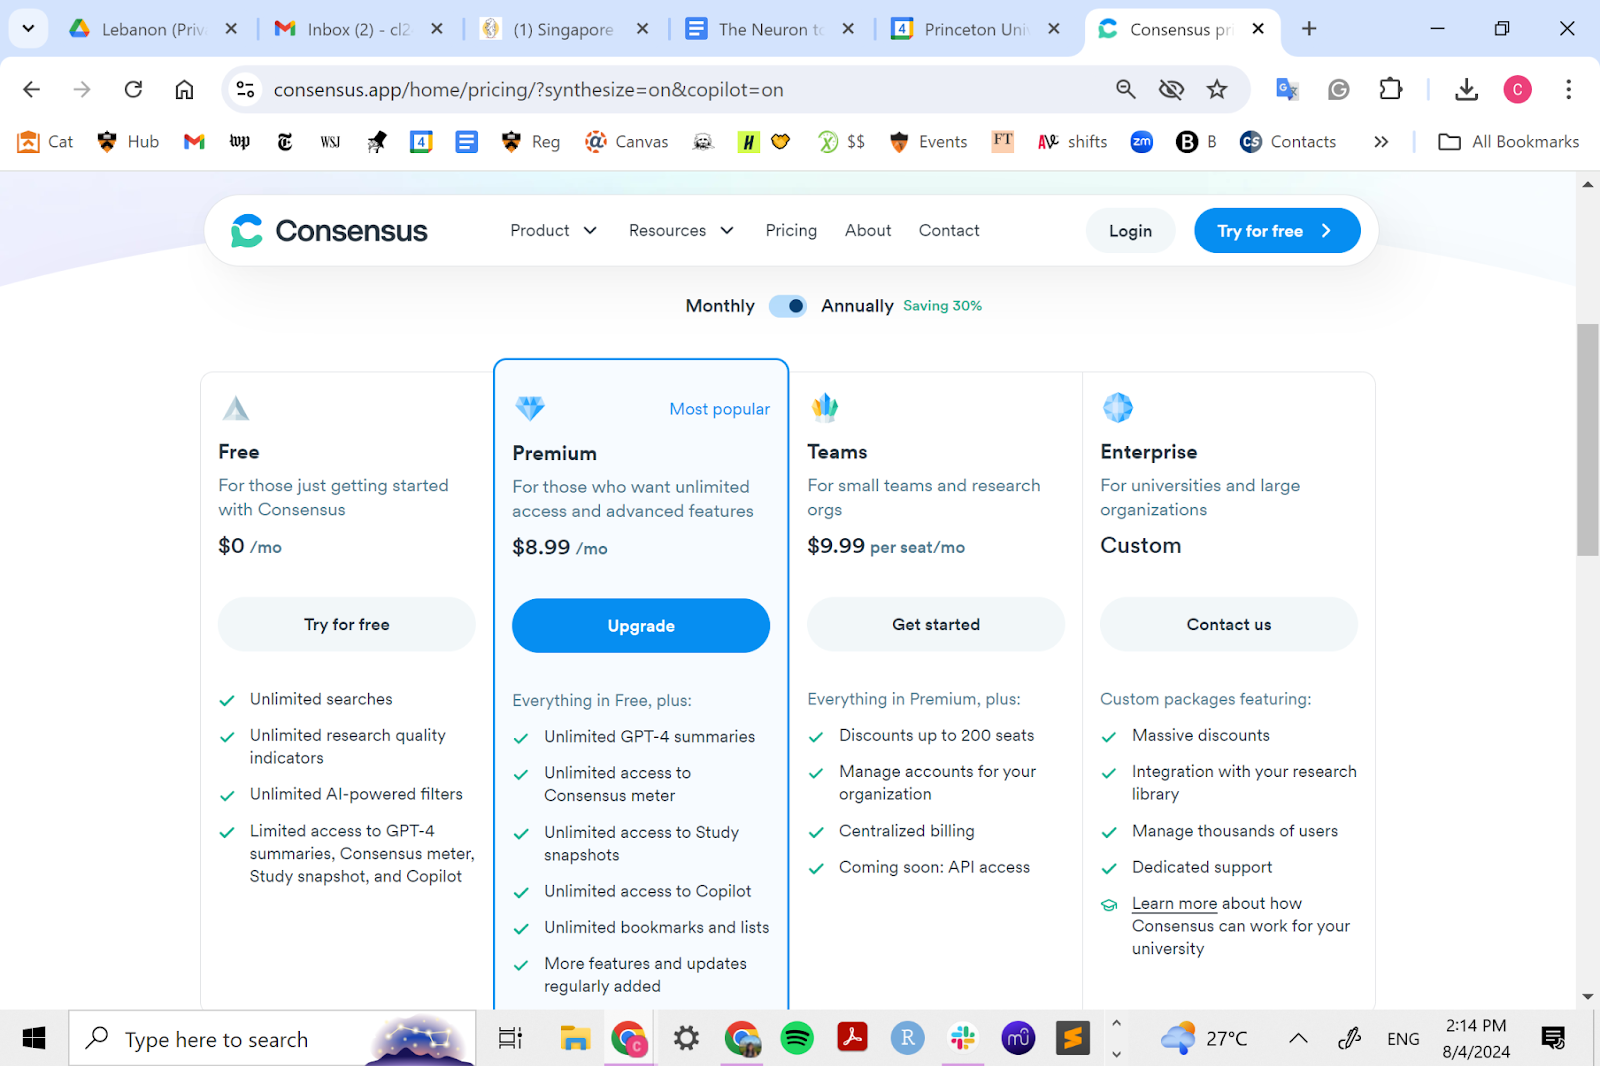Screen dimensions: 1600x1066
Task: Go to the Chrome home page
Action: pyautogui.click(x=184, y=90)
